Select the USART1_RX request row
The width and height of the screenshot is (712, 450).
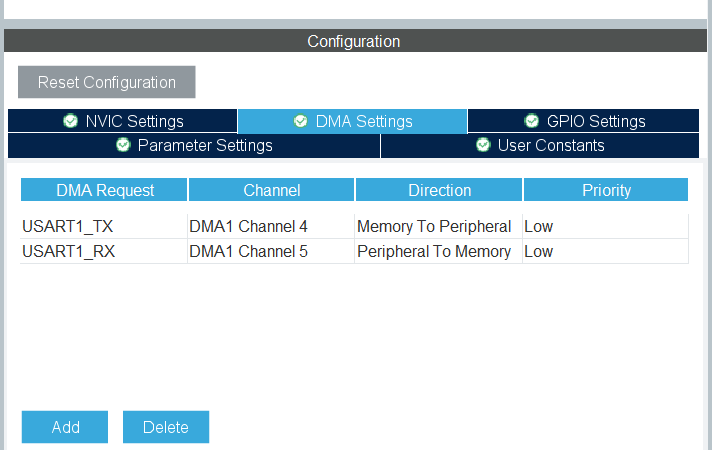[x=354, y=251]
